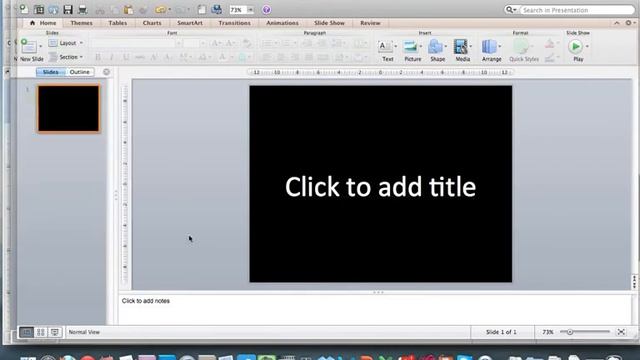Open the Slide Show ribbon tab
Image resolution: width=640 pixels, height=360 pixels.
329,23
